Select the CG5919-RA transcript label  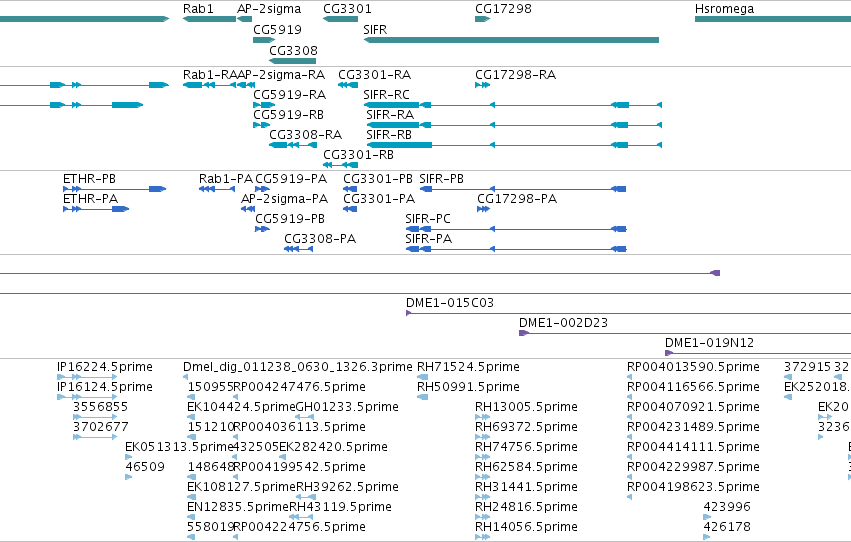289,94
